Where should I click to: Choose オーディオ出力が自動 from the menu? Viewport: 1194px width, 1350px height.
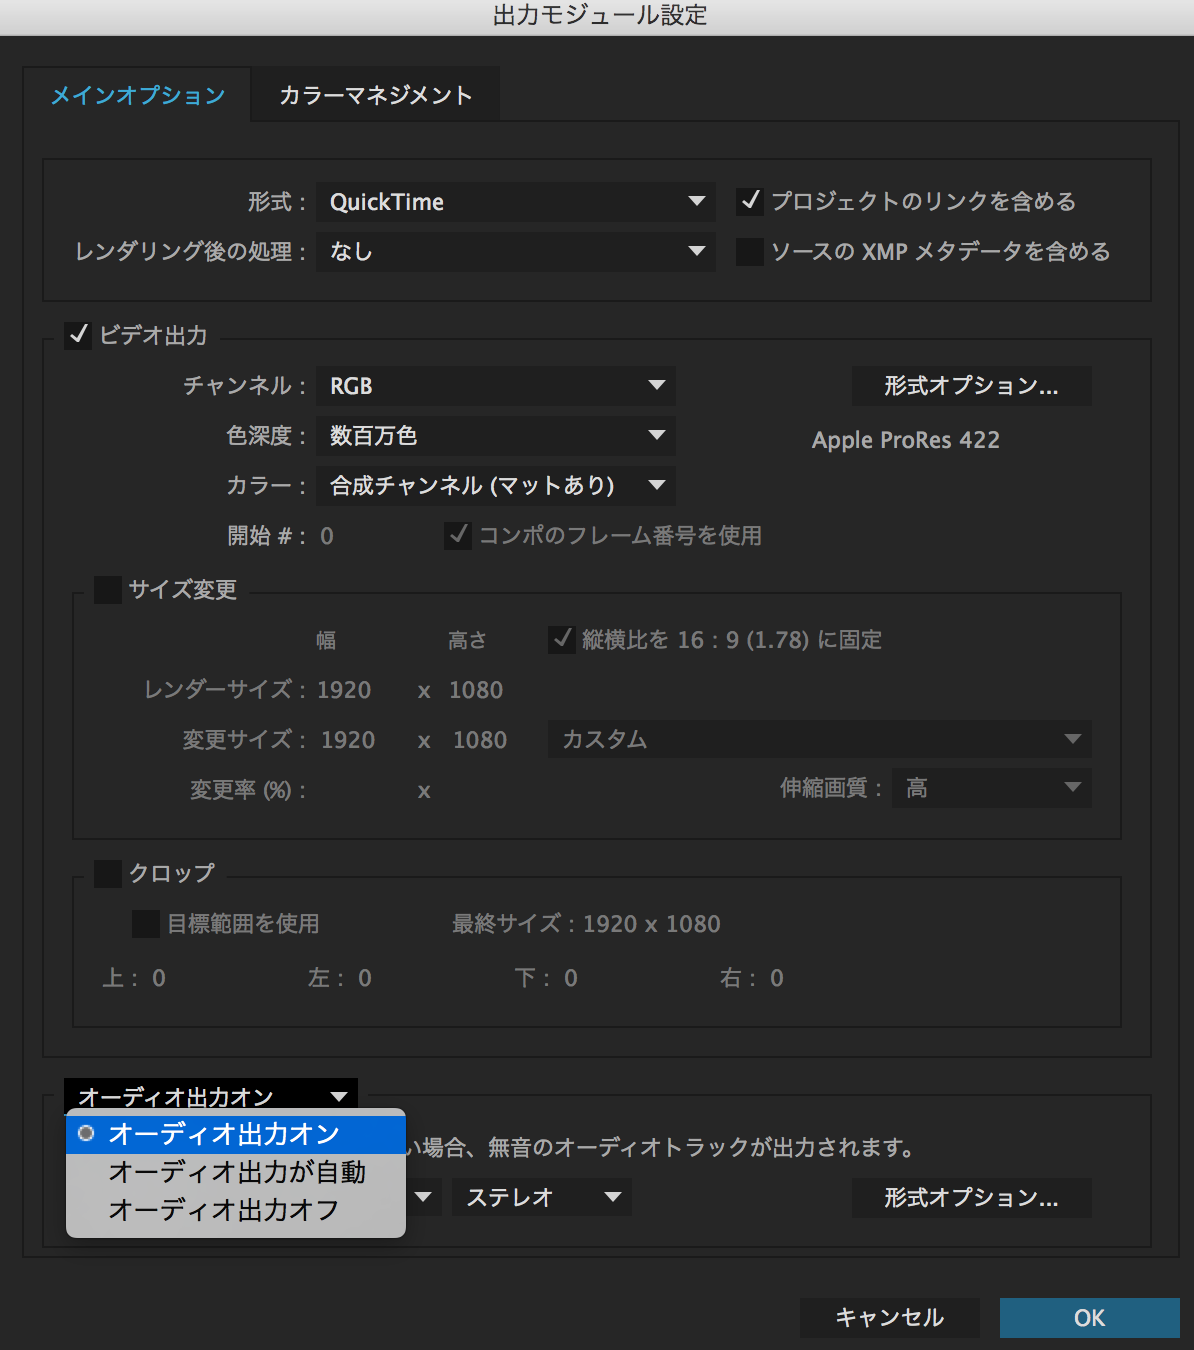(x=236, y=1172)
